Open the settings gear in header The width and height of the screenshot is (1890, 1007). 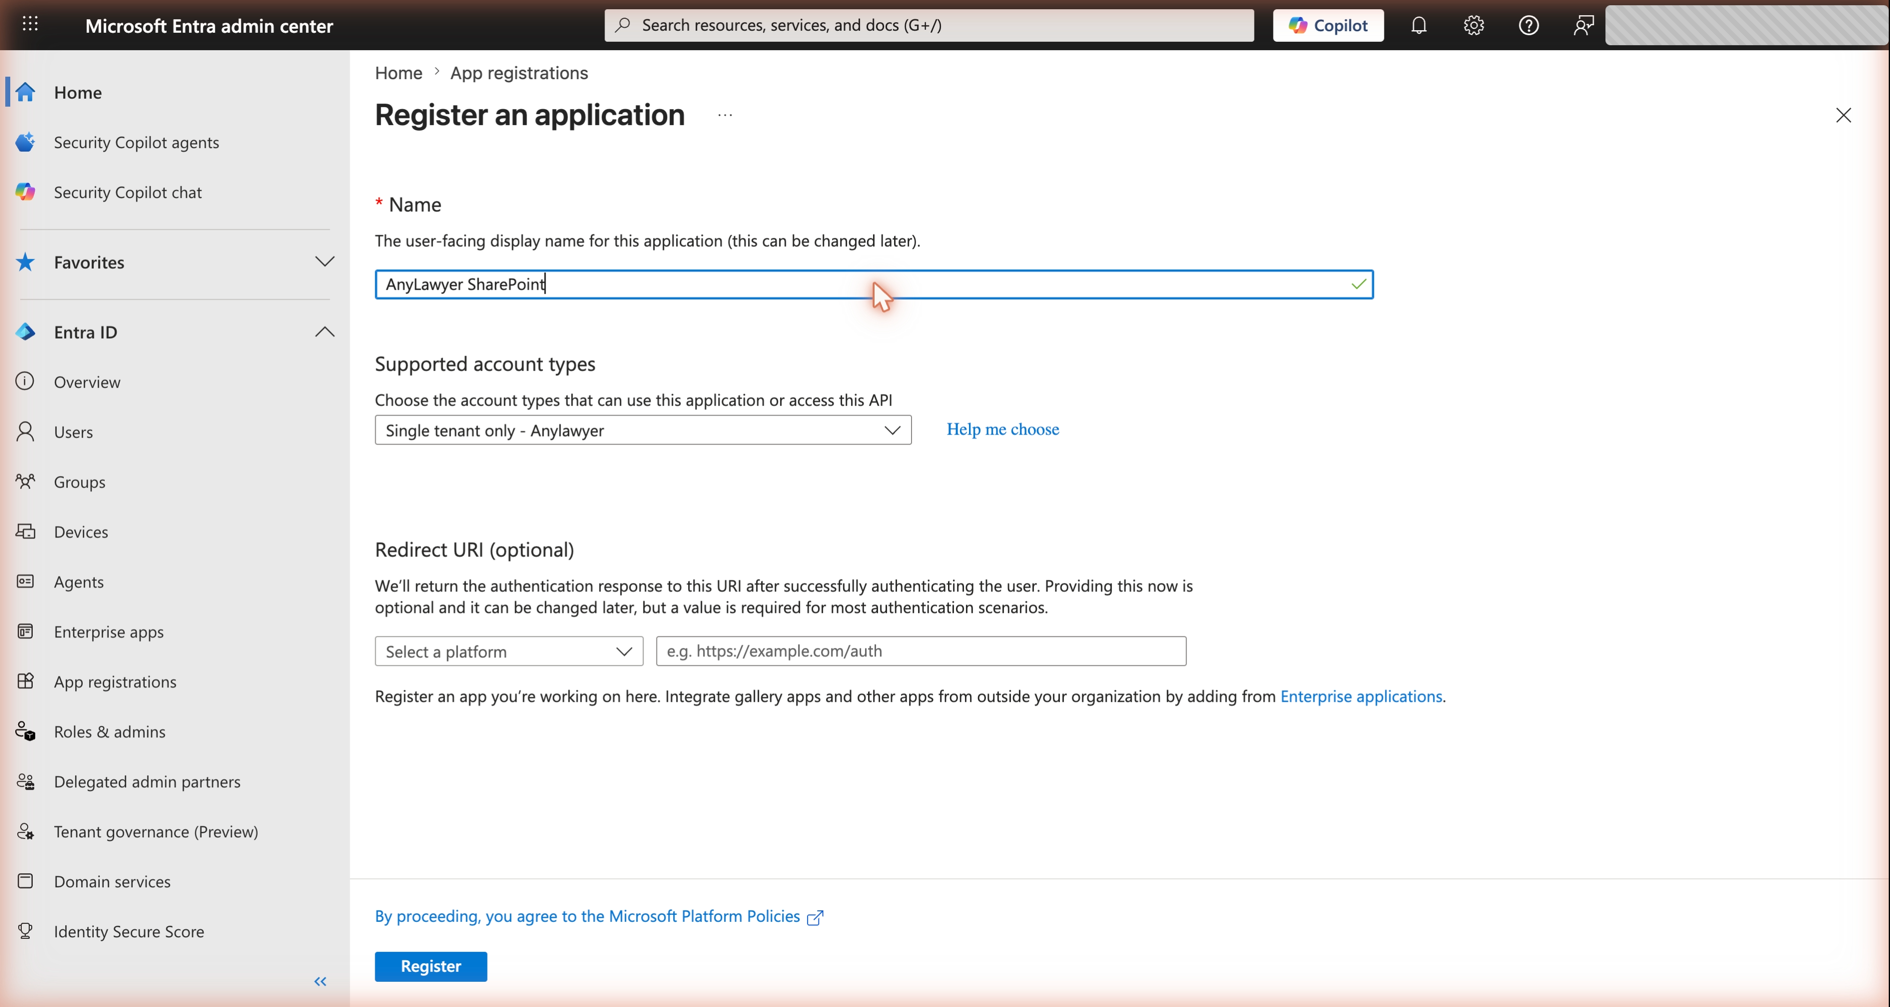click(1474, 25)
